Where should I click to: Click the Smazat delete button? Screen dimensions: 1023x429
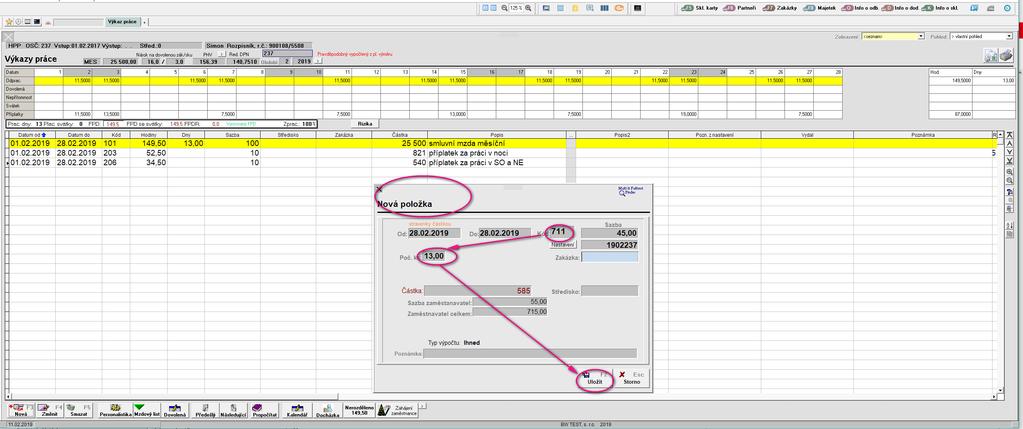coord(80,410)
